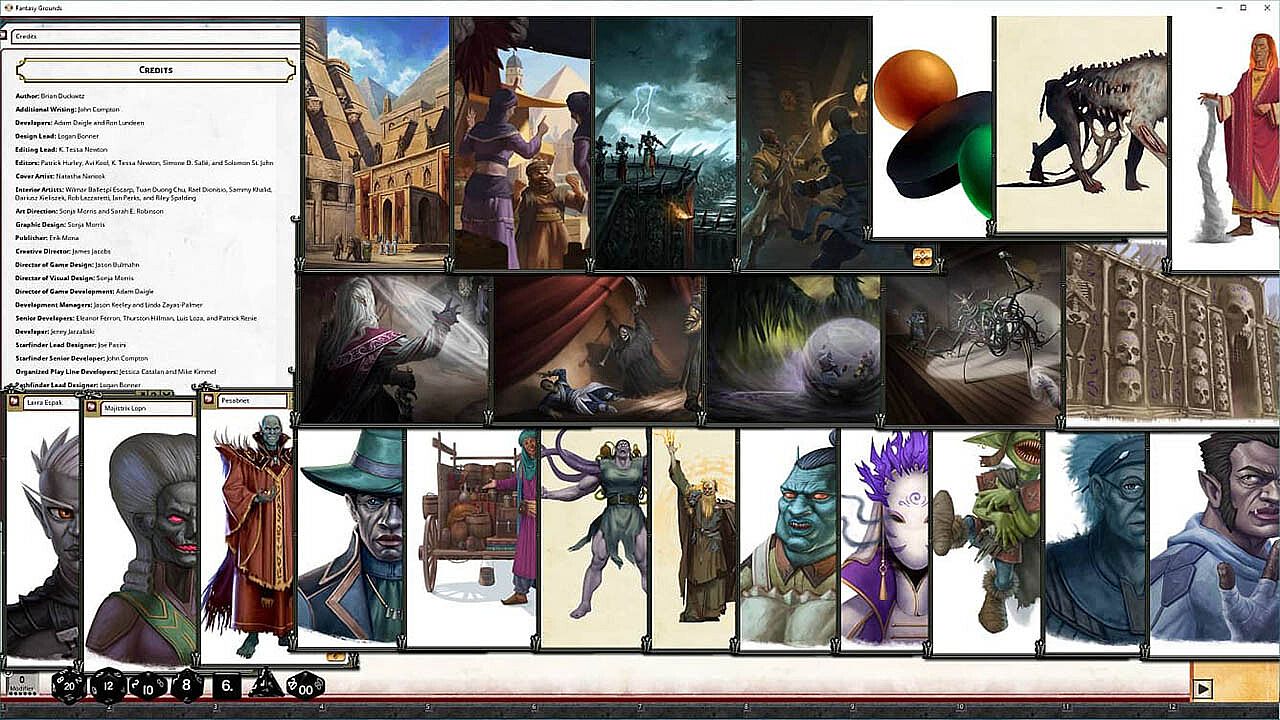The image size is (1280, 720).
Task: Click the Credits heading banner
Action: [x=156, y=70]
